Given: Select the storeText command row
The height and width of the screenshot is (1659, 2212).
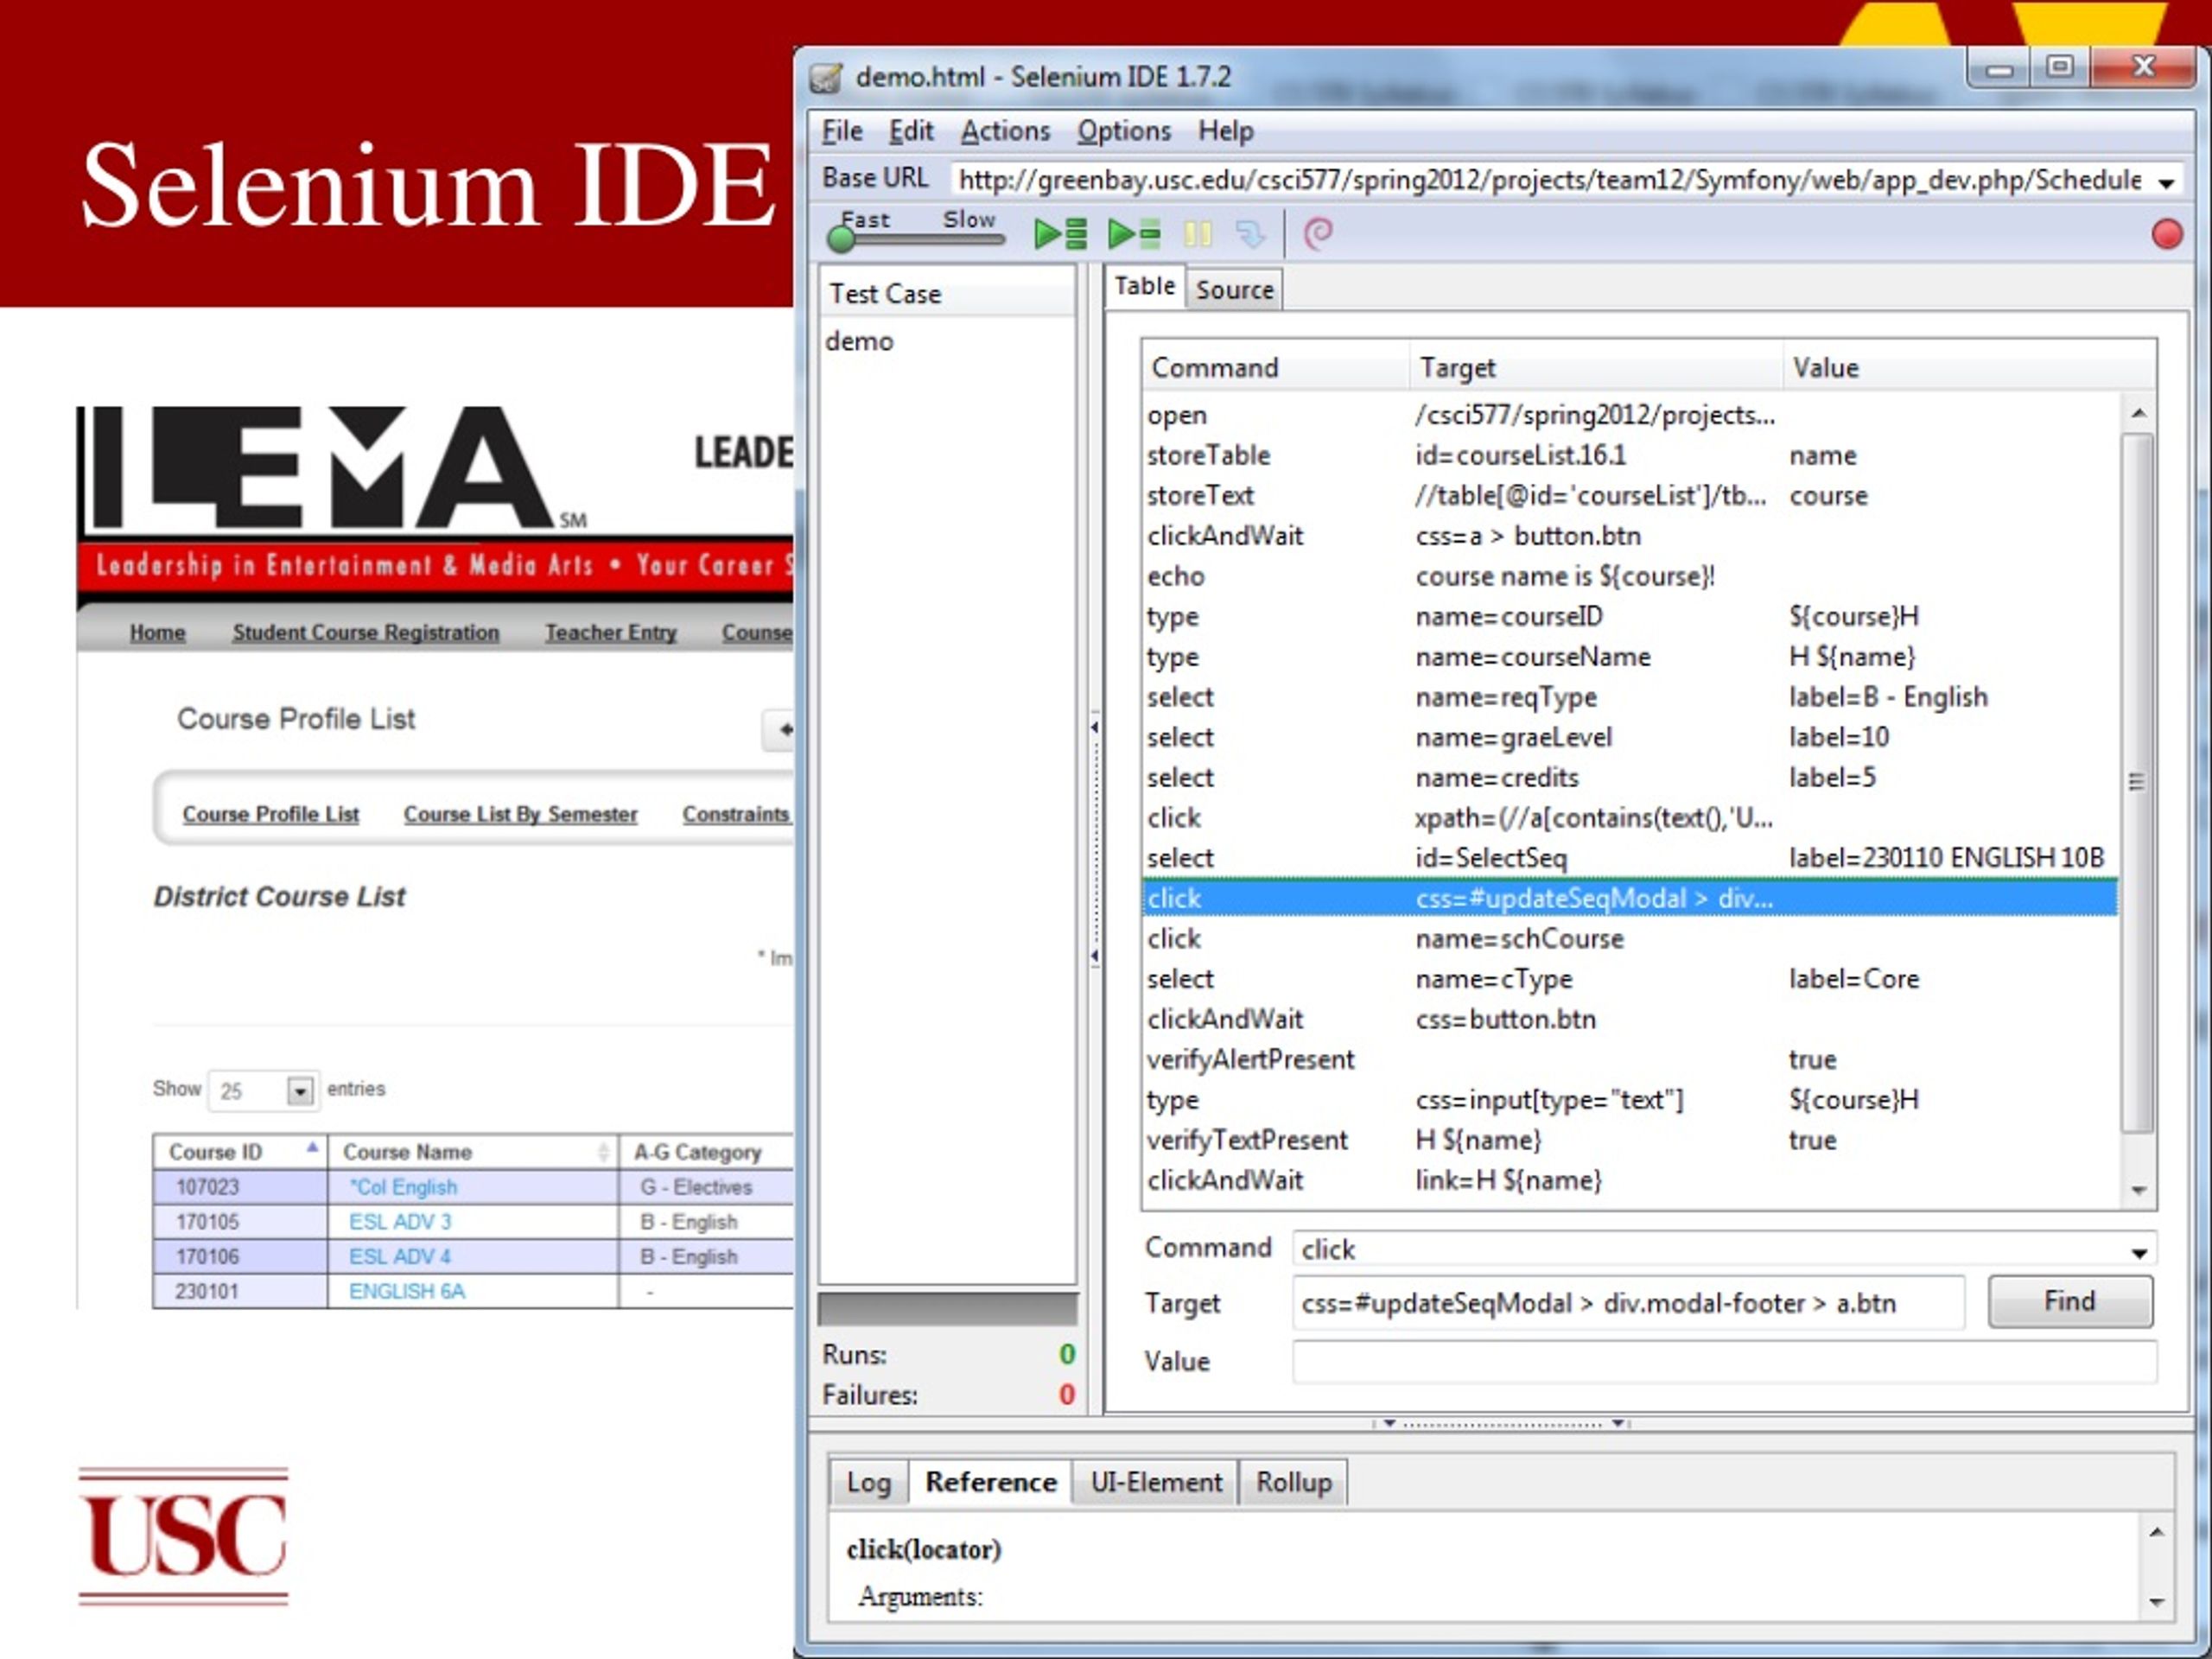Looking at the screenshot, I should [1629, 496].
